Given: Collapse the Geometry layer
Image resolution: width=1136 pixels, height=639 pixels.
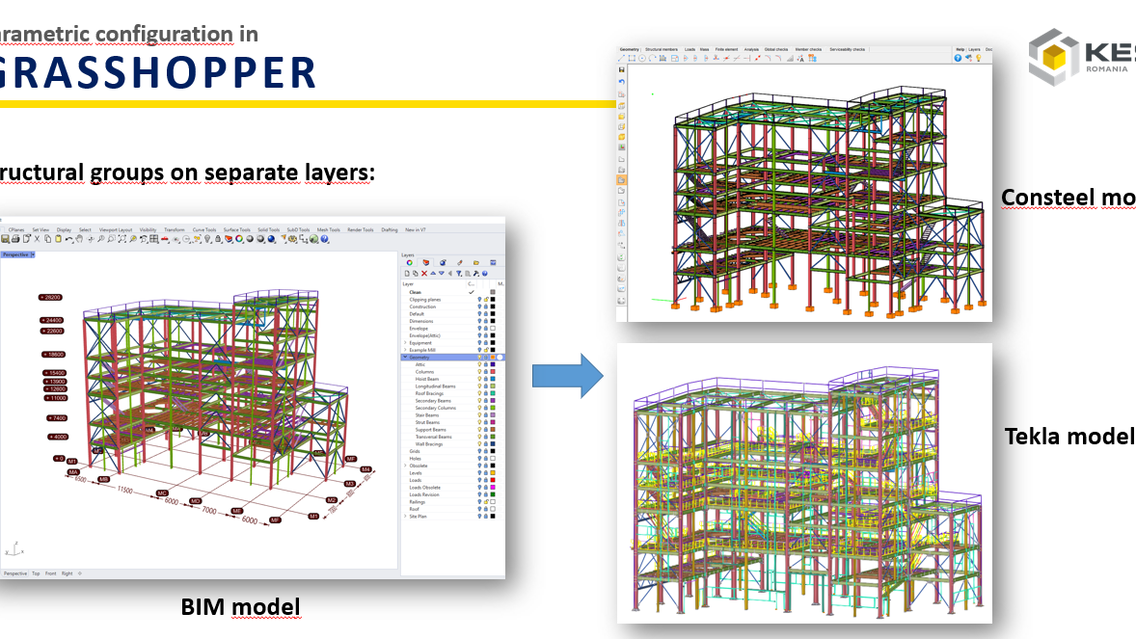Looking at the screenshot, I should [x=405, y=357].
